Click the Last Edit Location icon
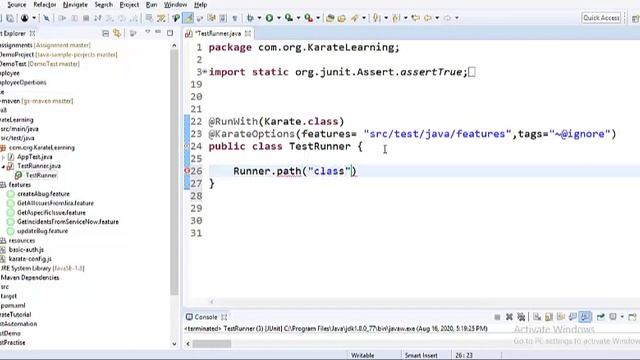Image resolution: width=640 pixels, height=360 pixels. (x=416, y=18)
